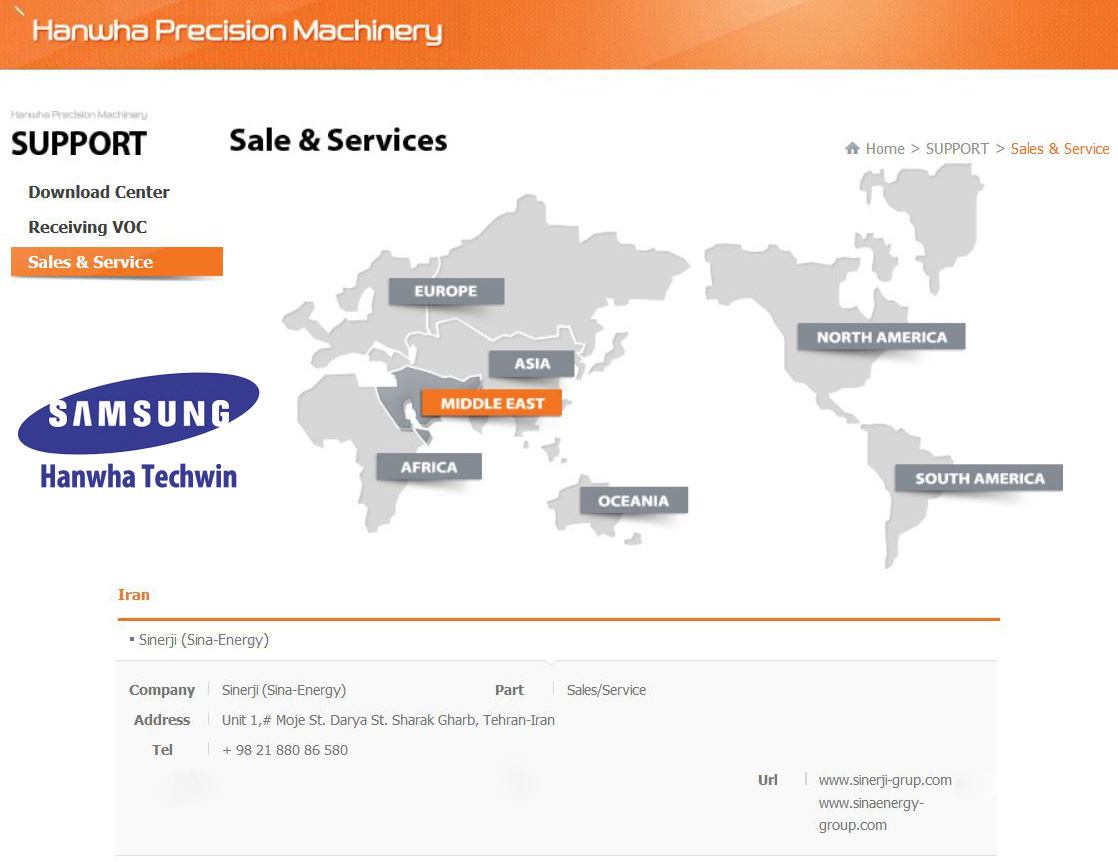This screenshot has height=862, width=1118.
Task: Select the Africa region on map
Action: click(x=429, y=467)
